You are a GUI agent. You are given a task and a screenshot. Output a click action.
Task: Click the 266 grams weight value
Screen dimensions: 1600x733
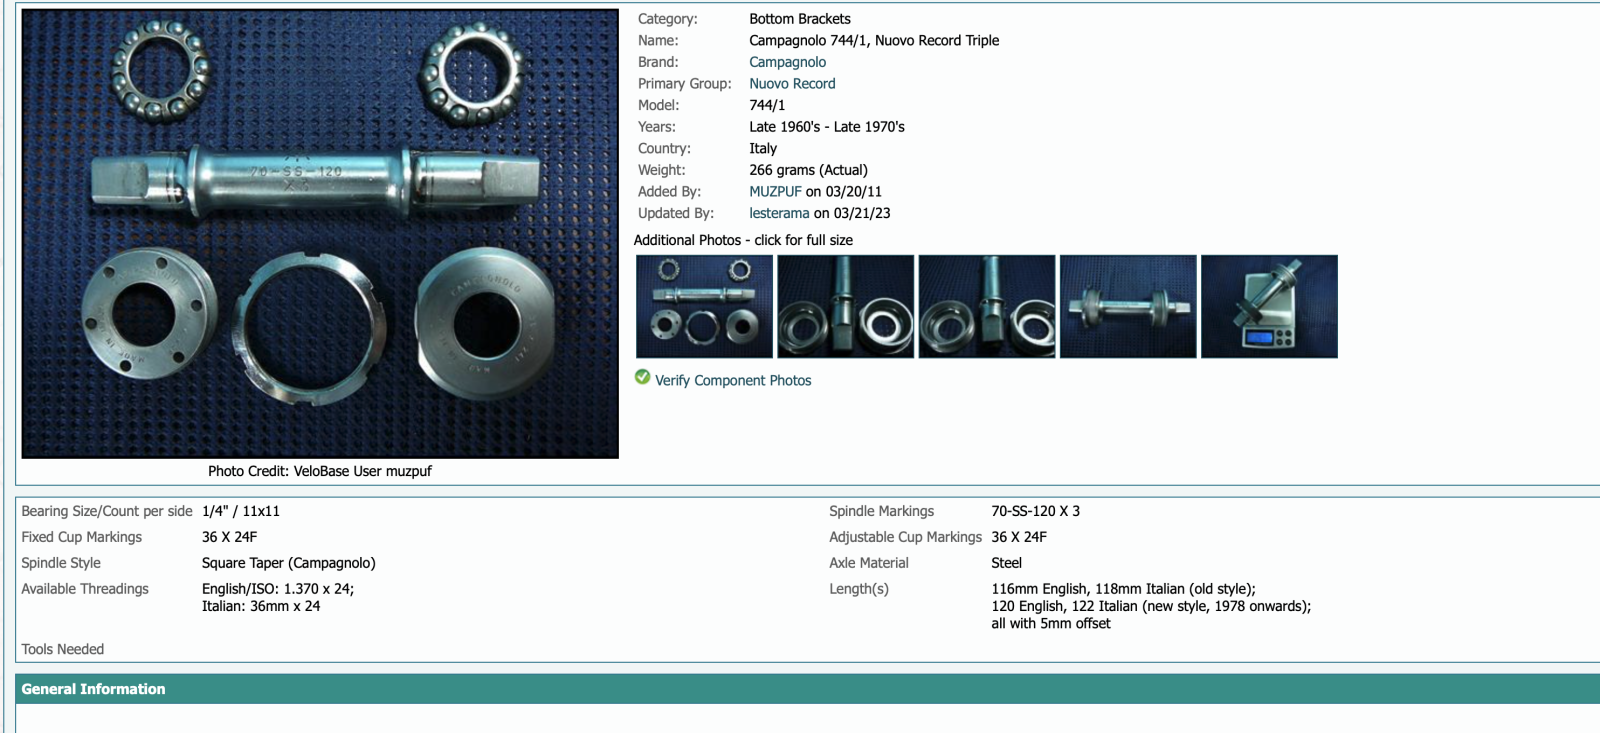[808, 170]
